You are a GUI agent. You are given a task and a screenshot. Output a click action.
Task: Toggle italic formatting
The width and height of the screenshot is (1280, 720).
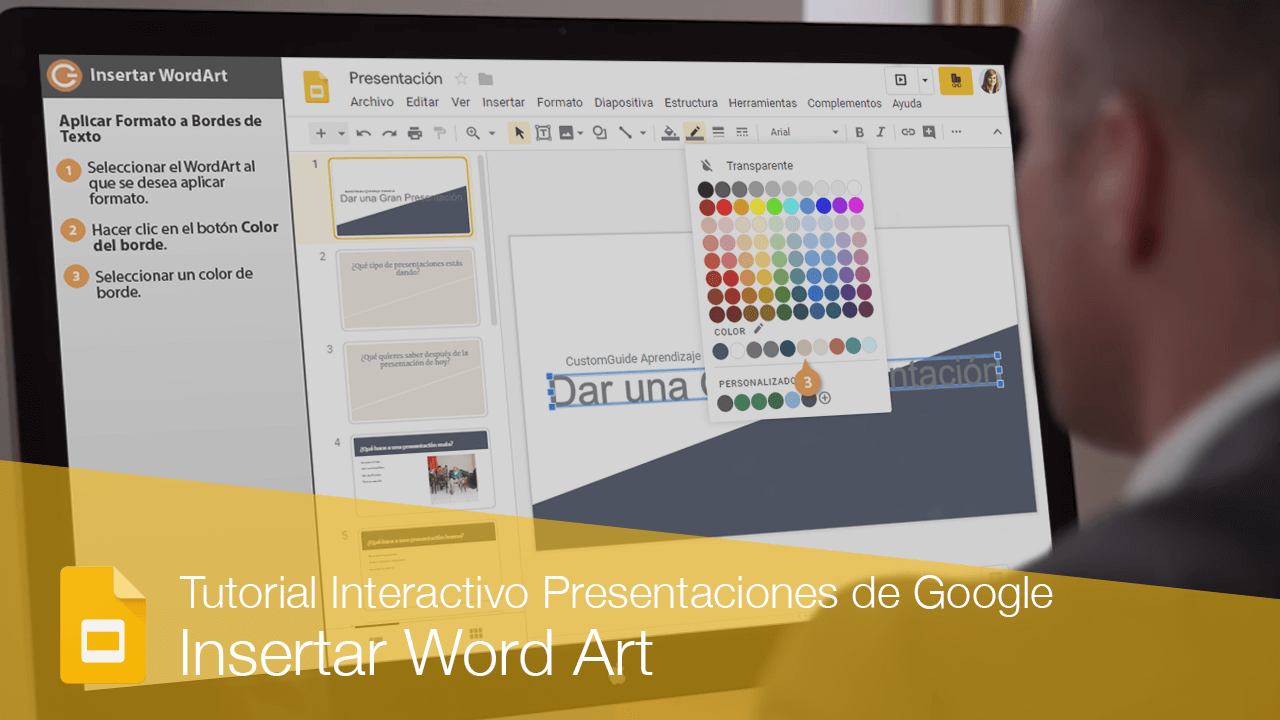pos(881,132)
